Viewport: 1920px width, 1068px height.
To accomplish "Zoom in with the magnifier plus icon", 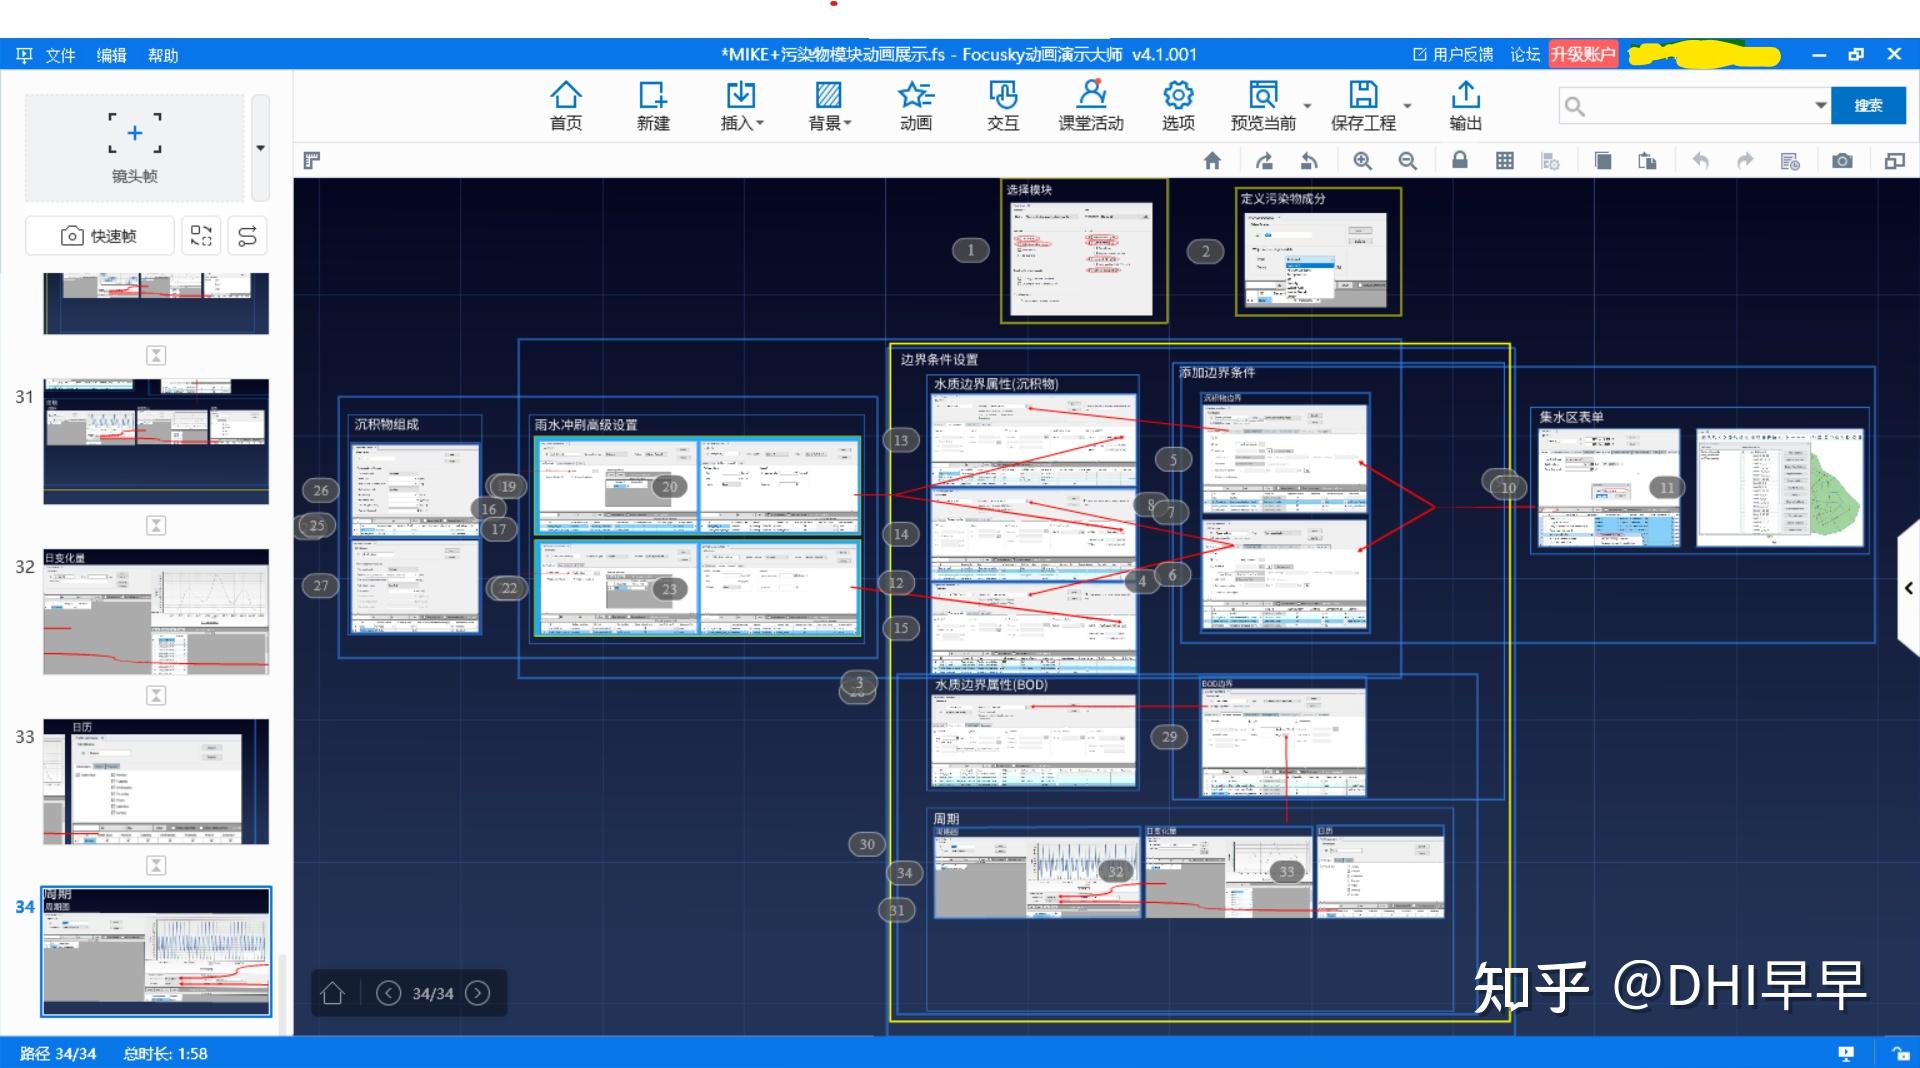I will (x=1362, y=161).
